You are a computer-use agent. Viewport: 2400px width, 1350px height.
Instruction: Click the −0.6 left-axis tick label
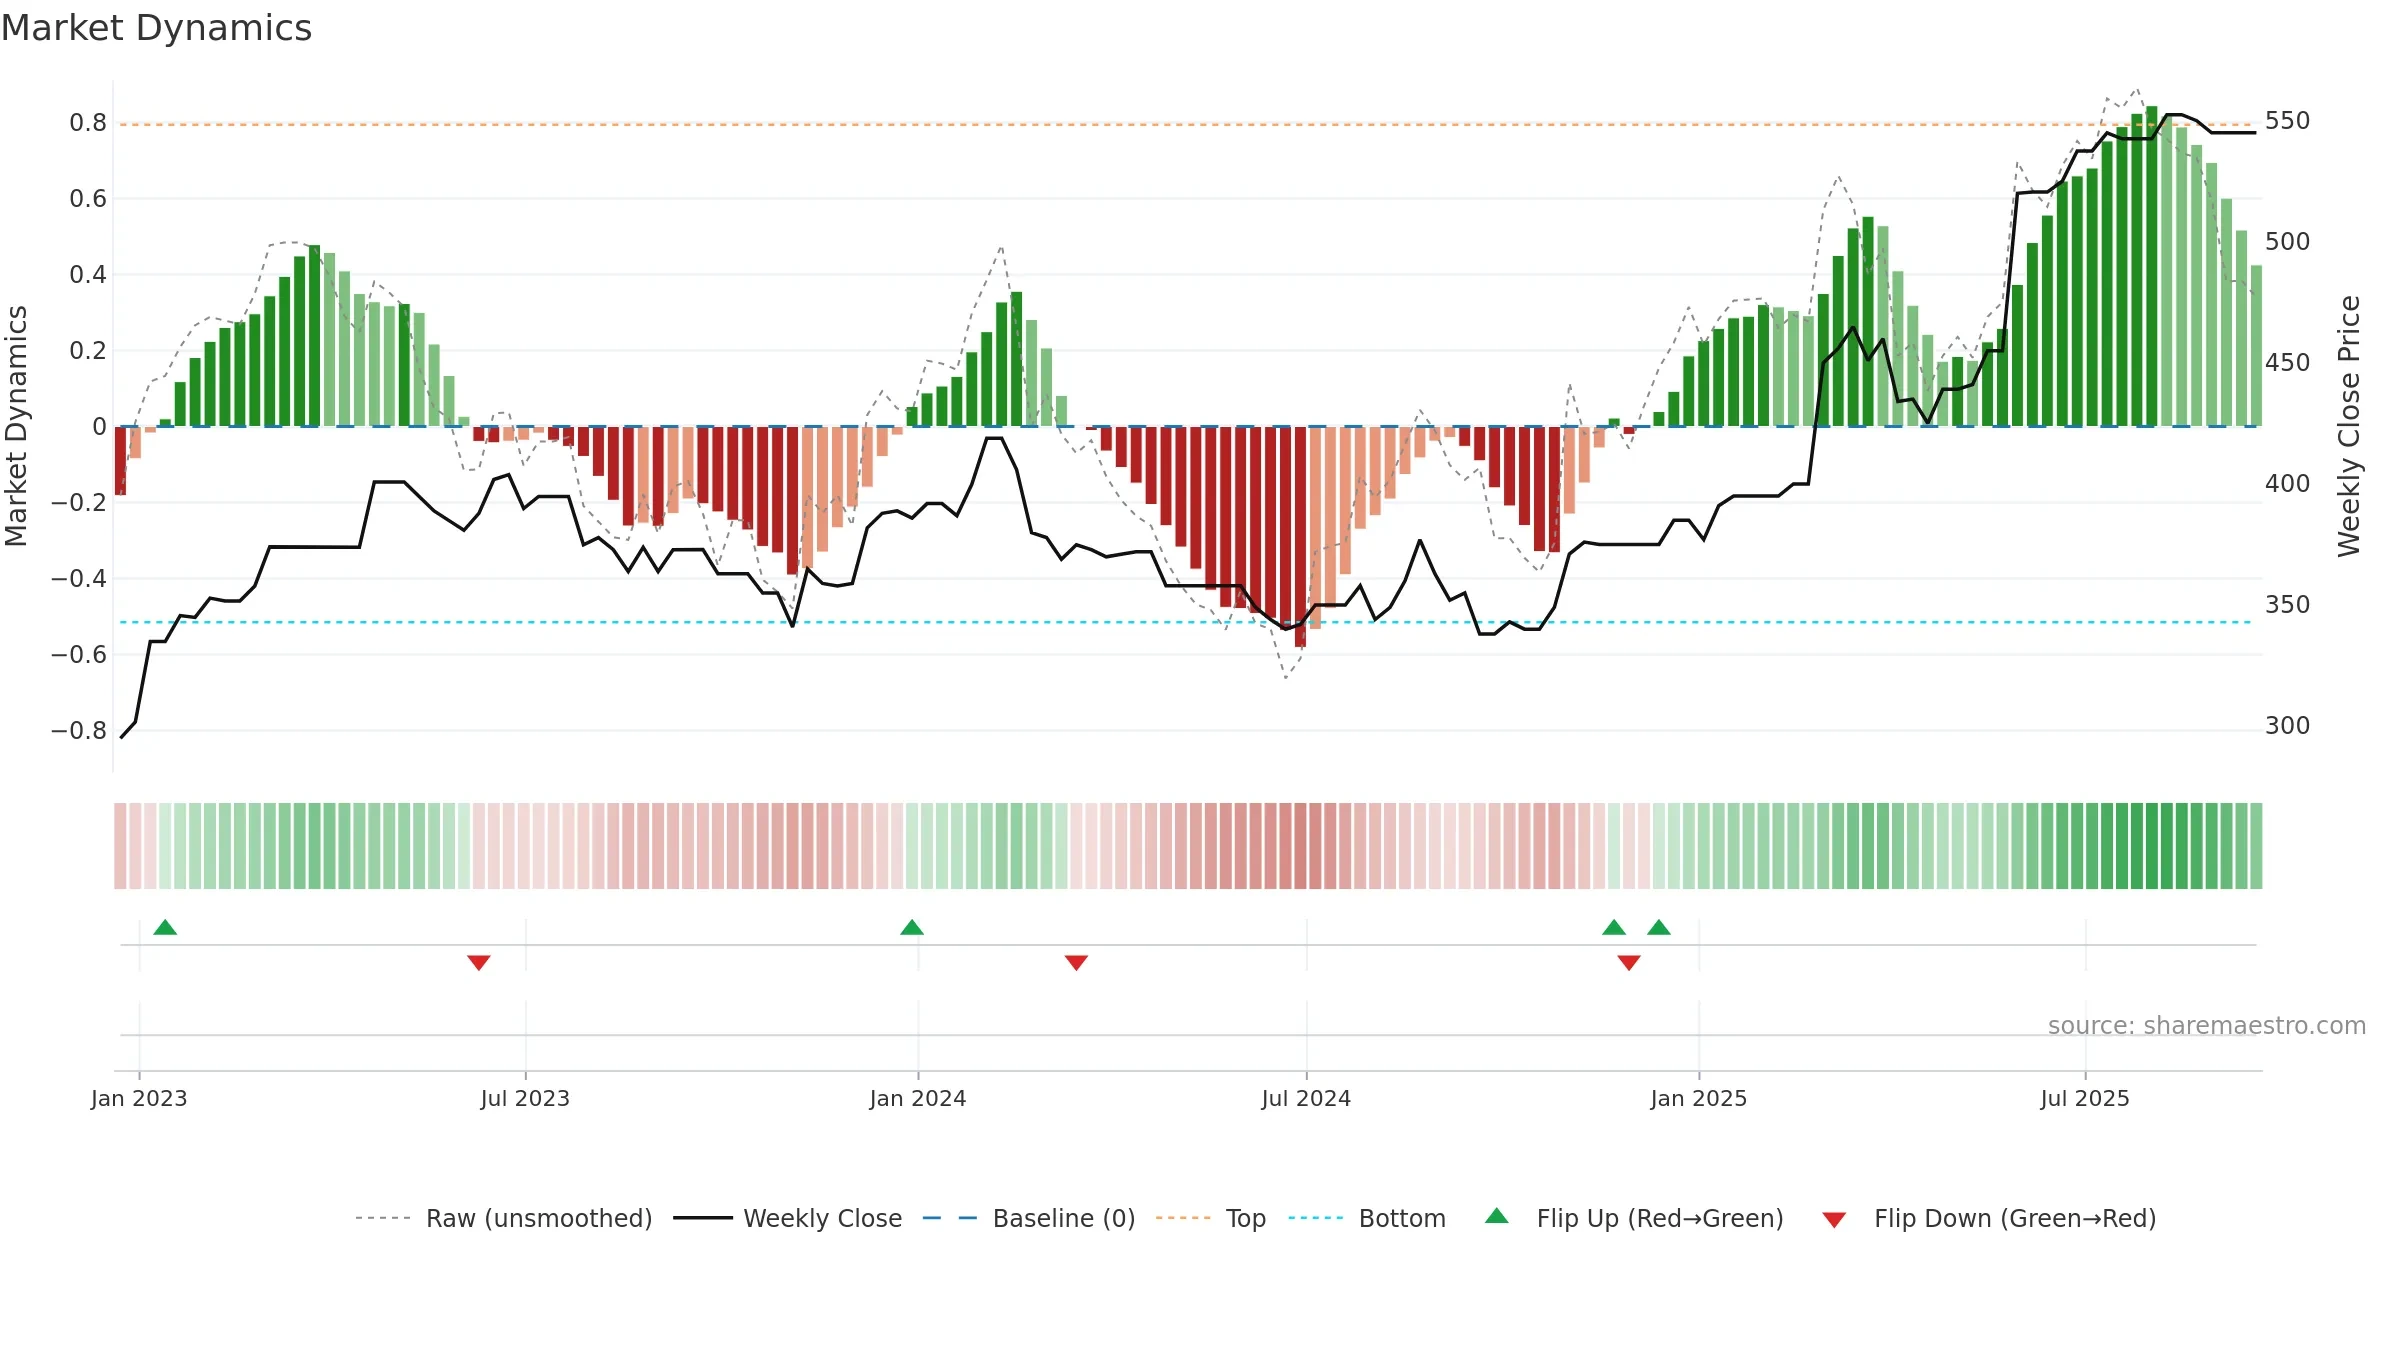coord(79,655)
